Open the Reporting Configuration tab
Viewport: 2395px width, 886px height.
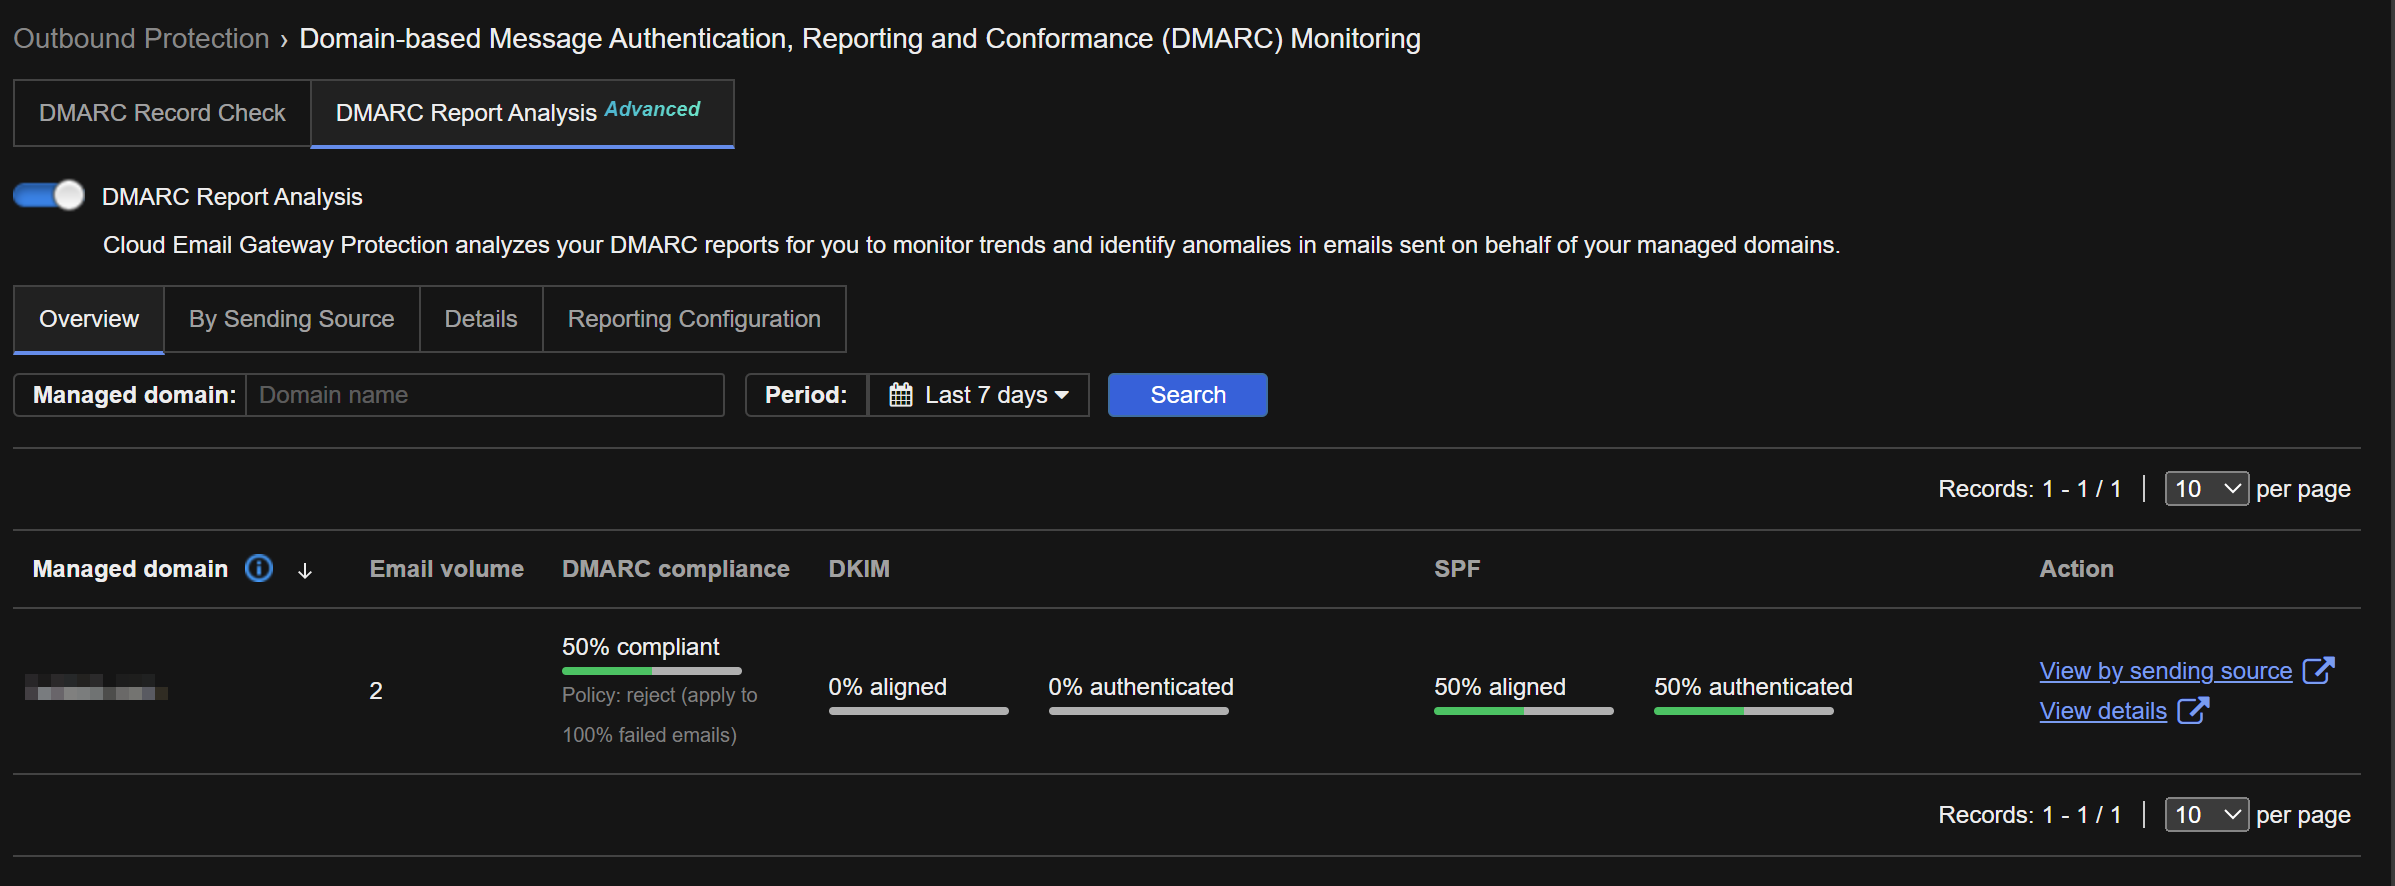[693, 319]
